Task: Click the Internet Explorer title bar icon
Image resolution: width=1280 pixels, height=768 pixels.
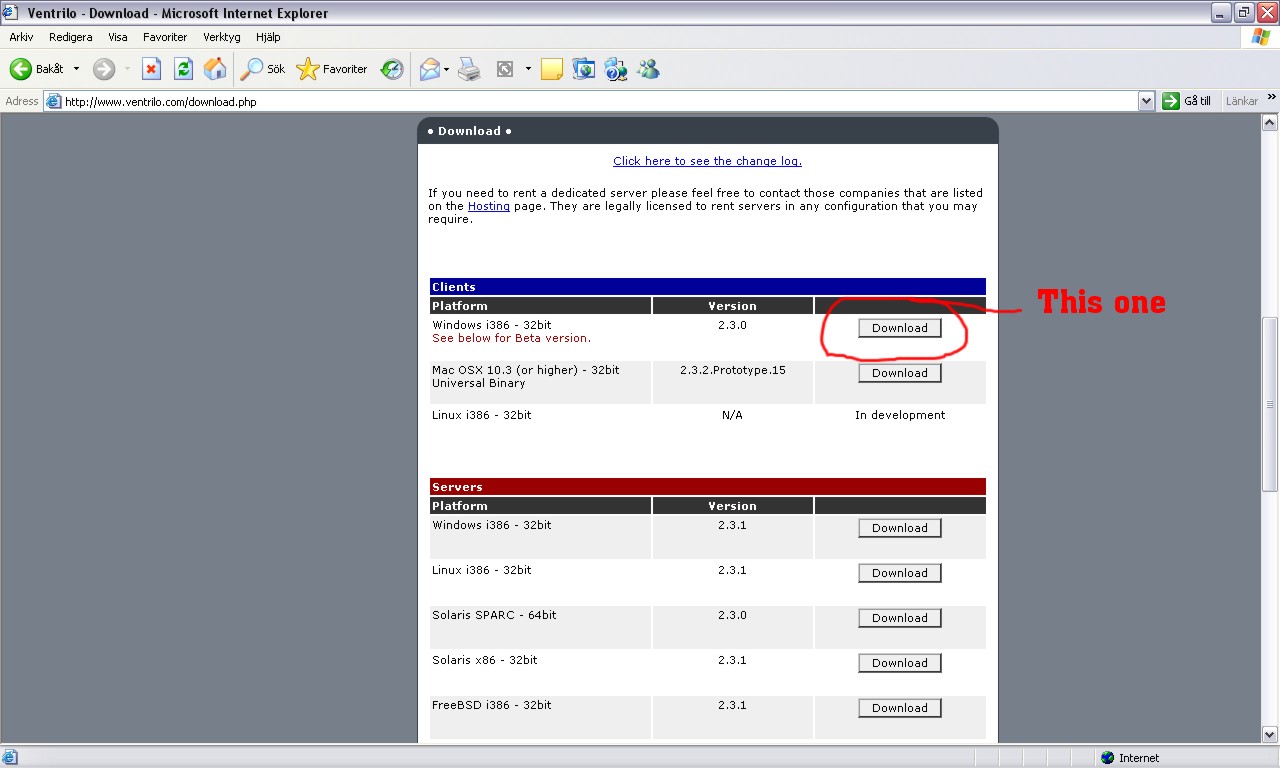Action: click(x=12, y=13)
